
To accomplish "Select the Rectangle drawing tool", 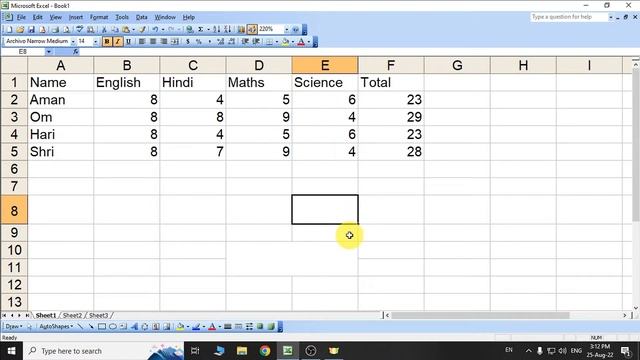I will (x=102, y=327).
